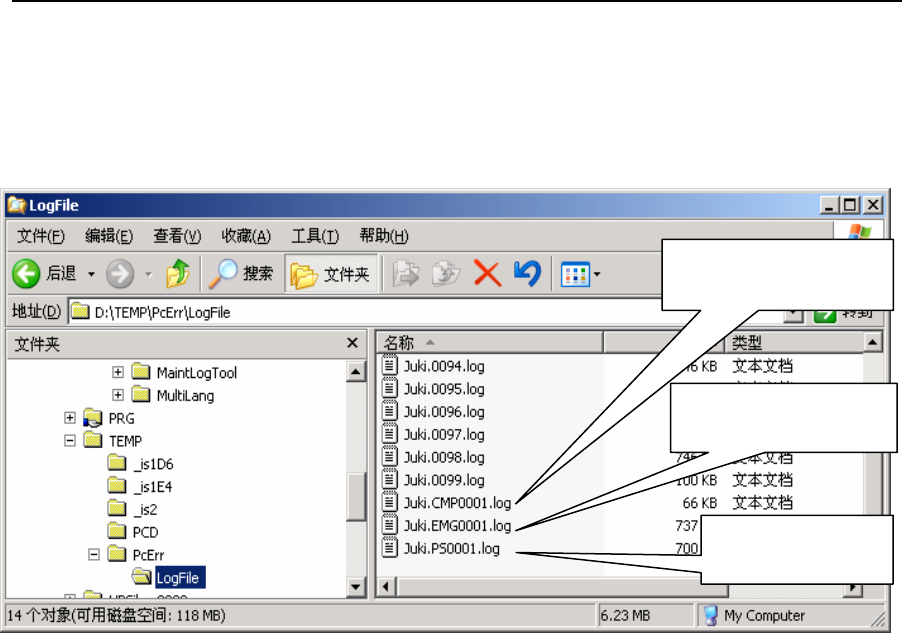Select file Juki.0099.log
The width and height of the screenshot is (902, 633).
coord(444,481)
